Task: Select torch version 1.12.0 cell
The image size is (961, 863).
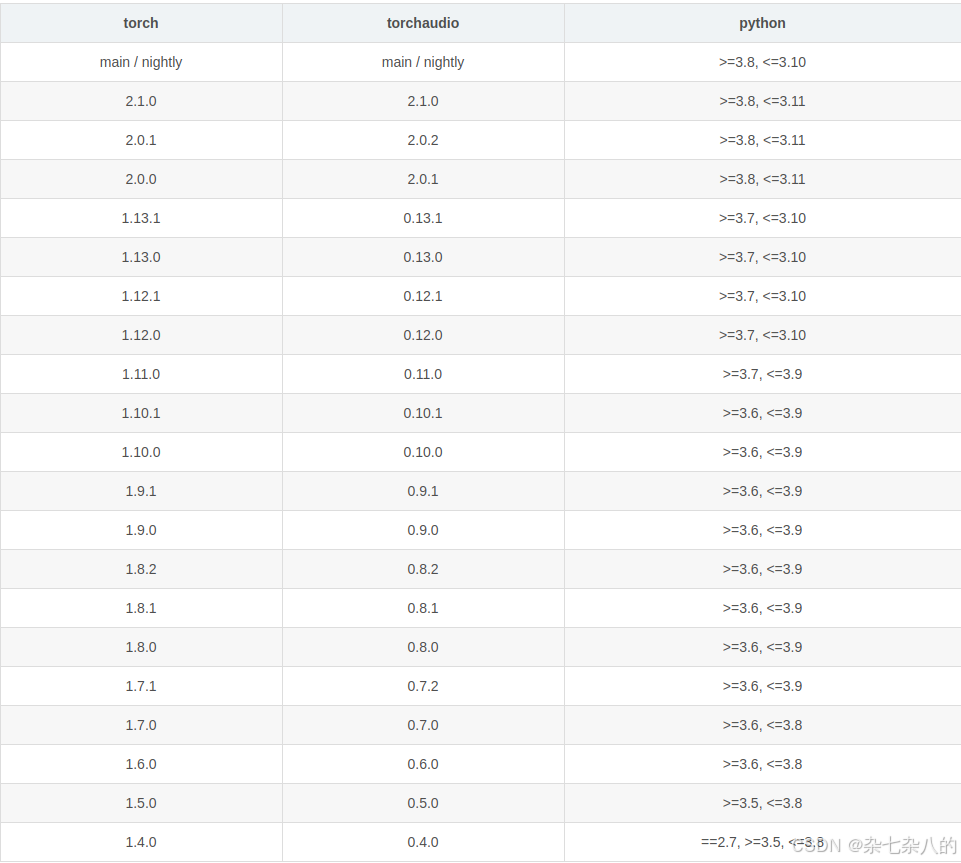Action: [x=141, y=335]
